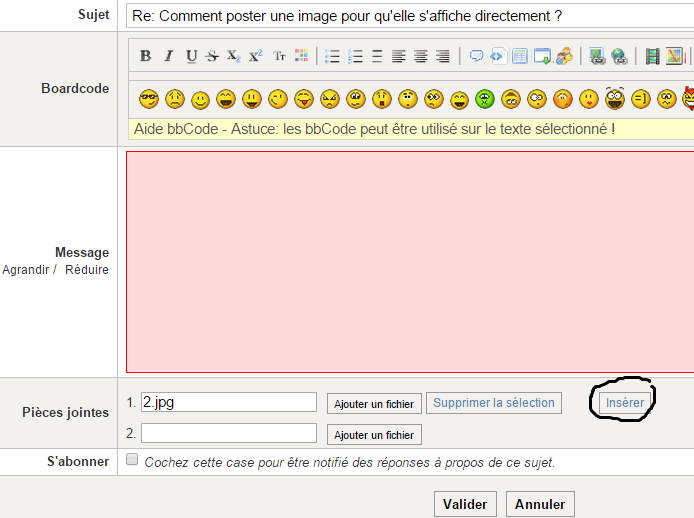694x518 pixels.
Task: Hide text from guests icon
Action: point(564,56)
